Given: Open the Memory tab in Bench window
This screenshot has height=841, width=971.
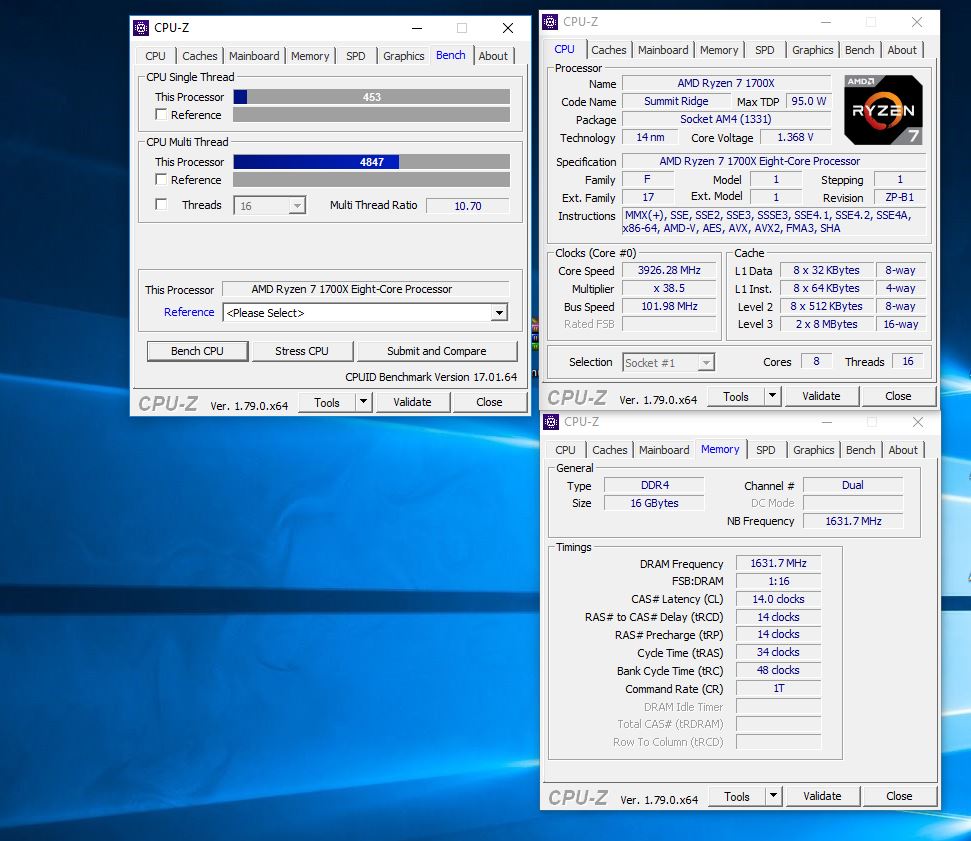Looking at the screenshot, I should [310, 56].
